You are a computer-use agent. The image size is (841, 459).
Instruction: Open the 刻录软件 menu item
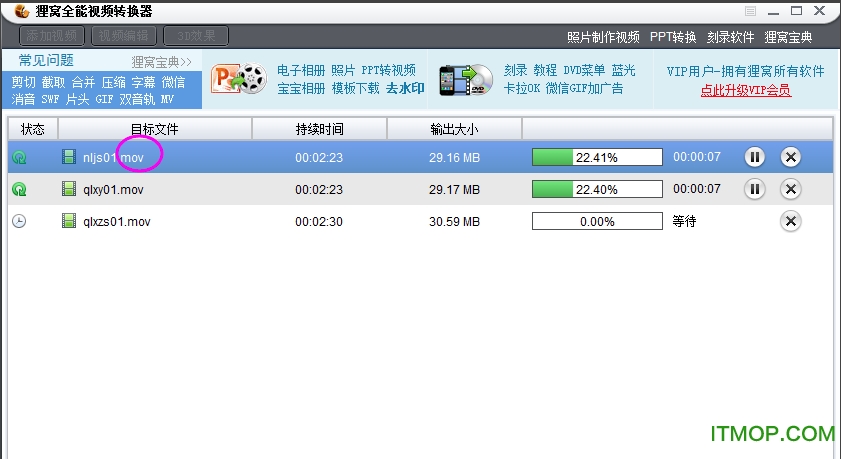(x=730, y=37)
